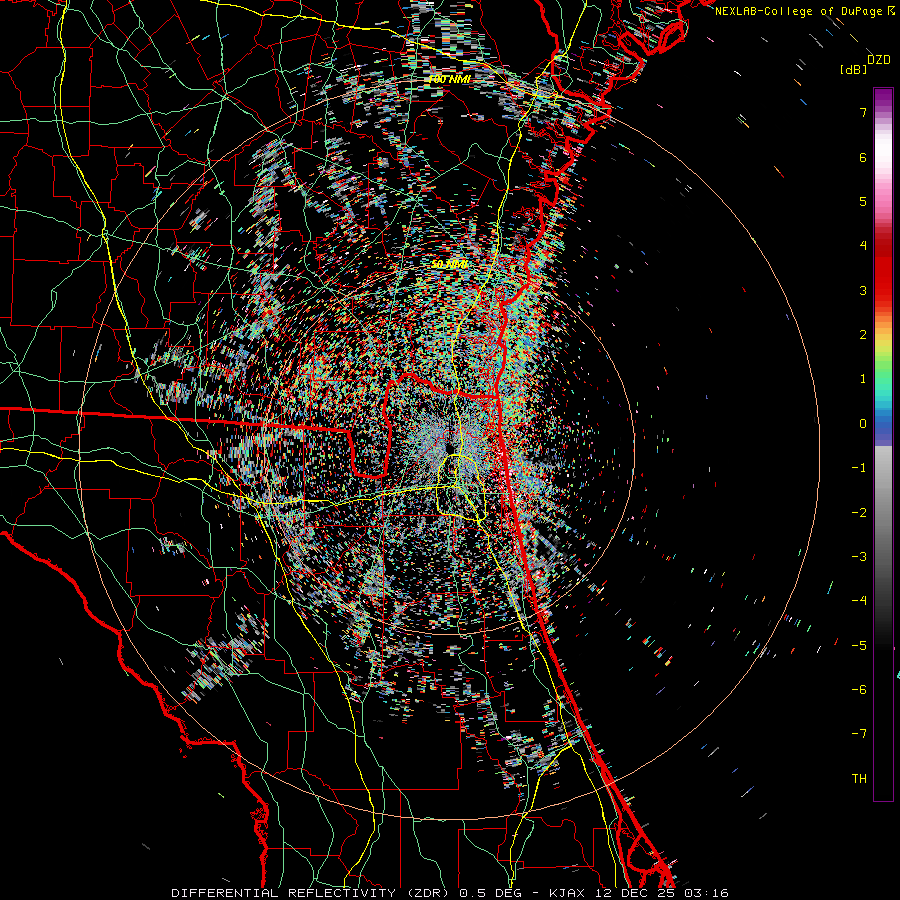Select the 1 value on scale
The image size is (900, 900).
pyautogui.click(x=863, y=379)
